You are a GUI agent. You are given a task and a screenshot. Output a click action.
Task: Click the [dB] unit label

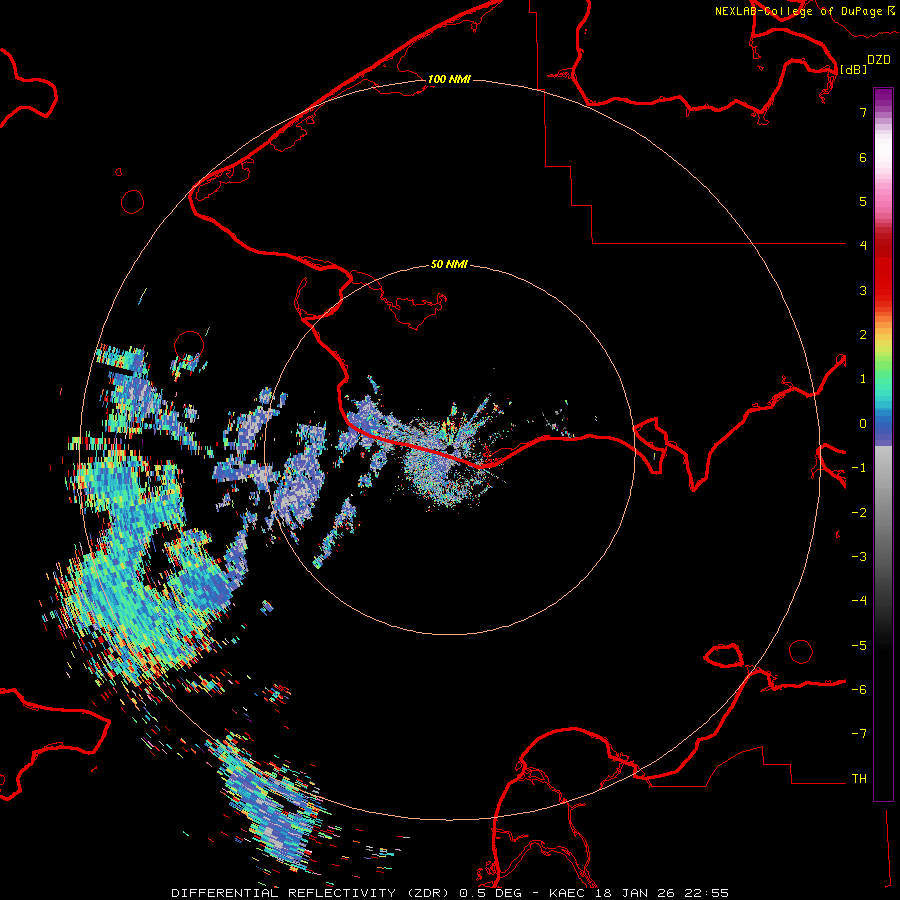(853, 69)
